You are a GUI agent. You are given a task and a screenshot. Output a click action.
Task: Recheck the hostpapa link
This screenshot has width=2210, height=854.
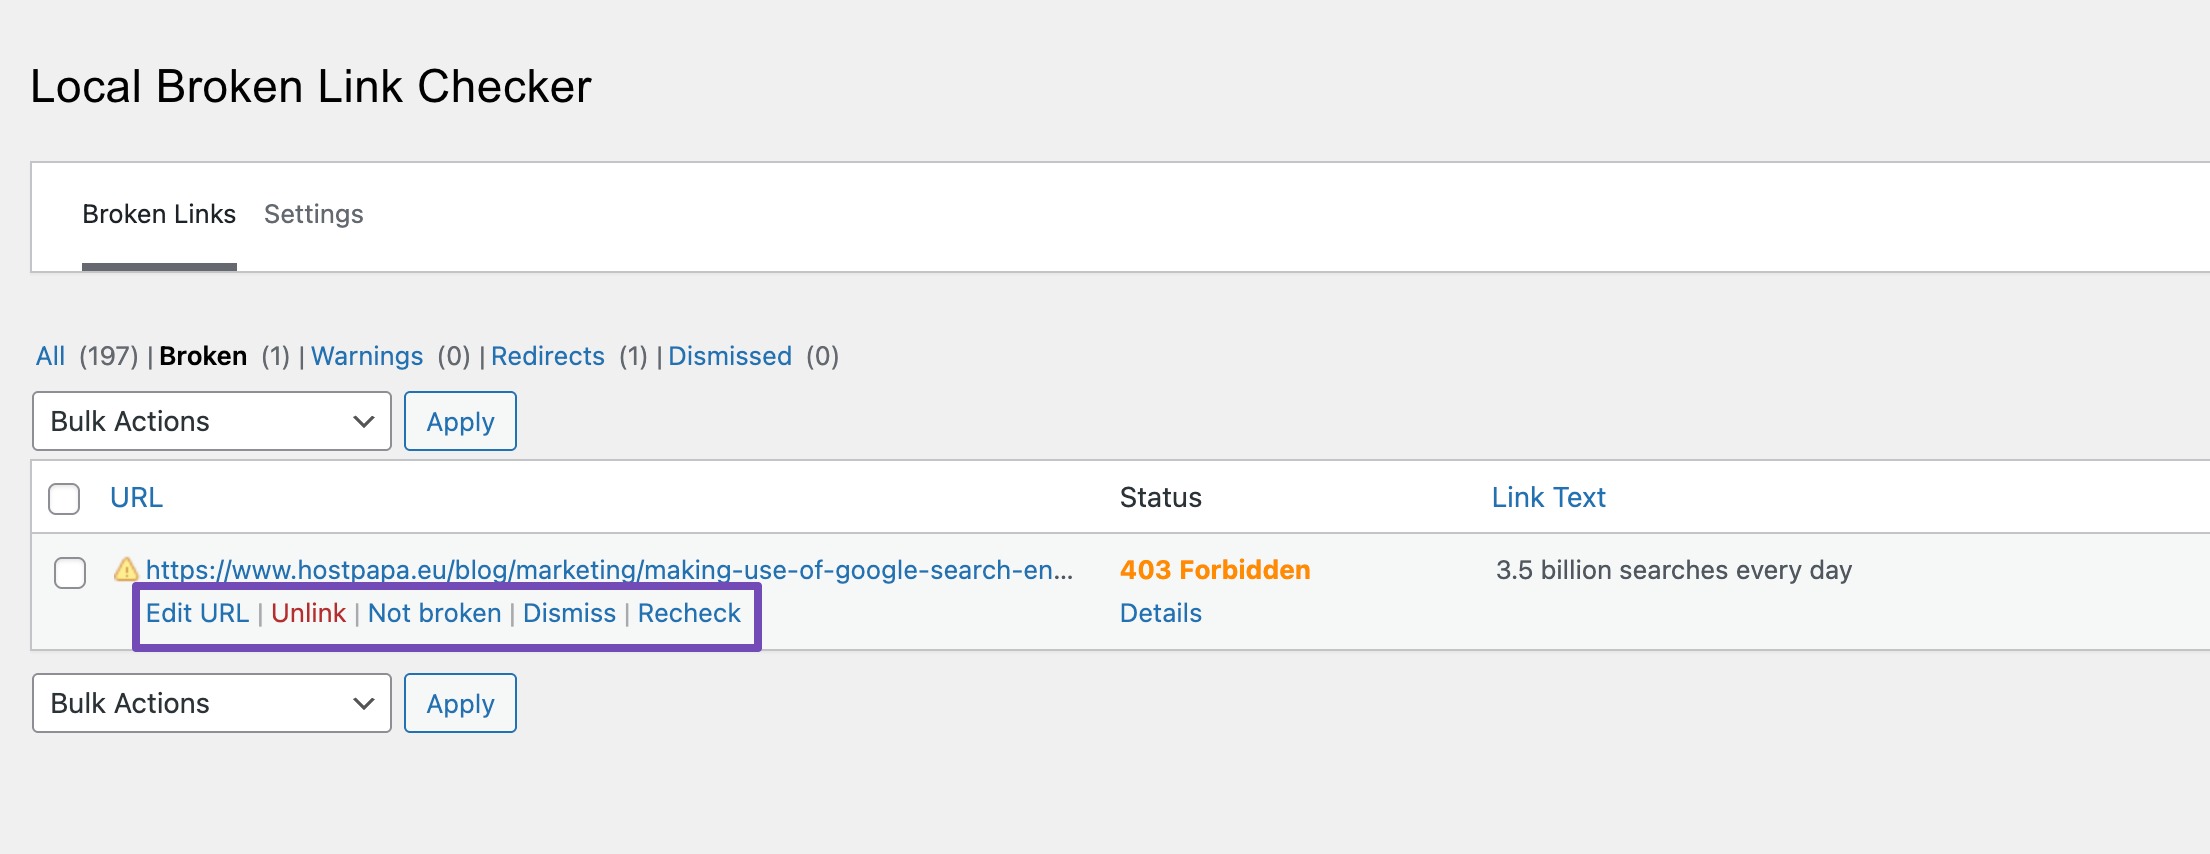[689, 613]
